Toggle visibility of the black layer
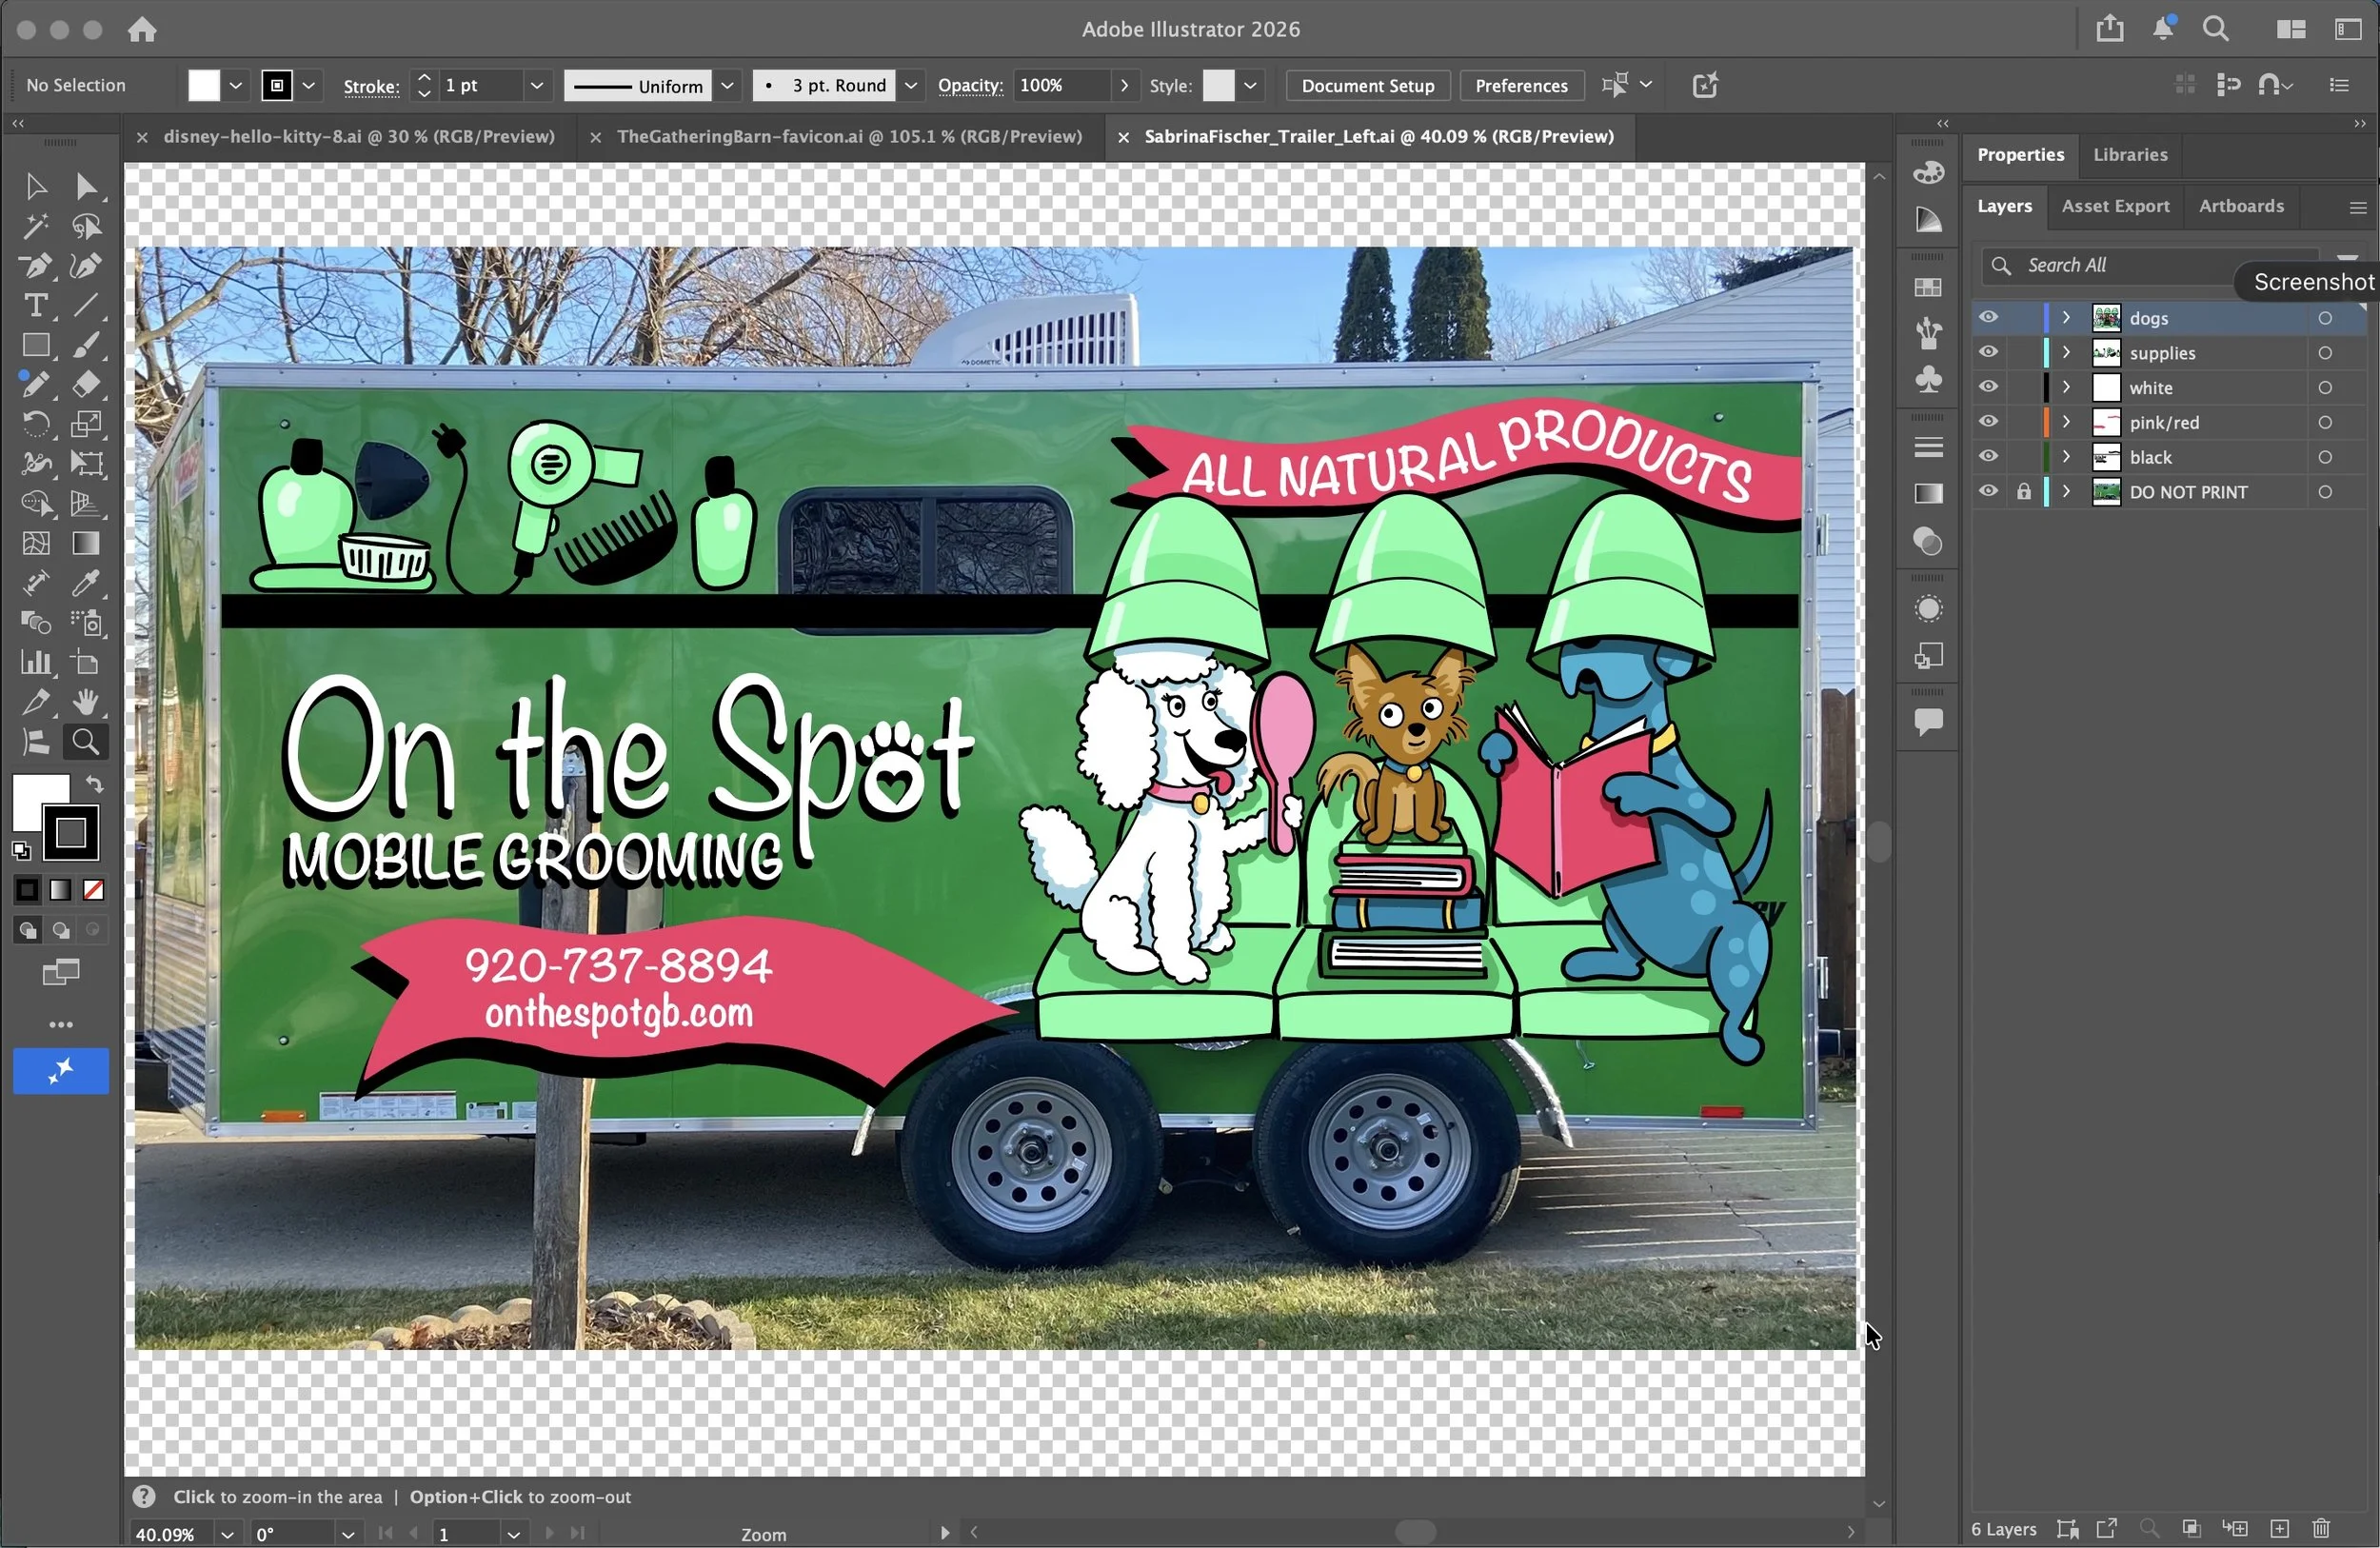 [1988, 456]
